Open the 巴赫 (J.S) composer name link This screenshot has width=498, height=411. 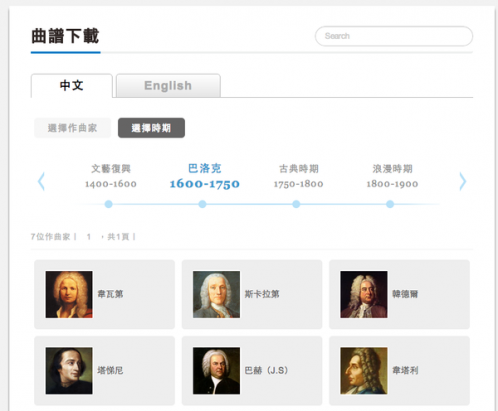pyautogui.click(x=266, y=370)
